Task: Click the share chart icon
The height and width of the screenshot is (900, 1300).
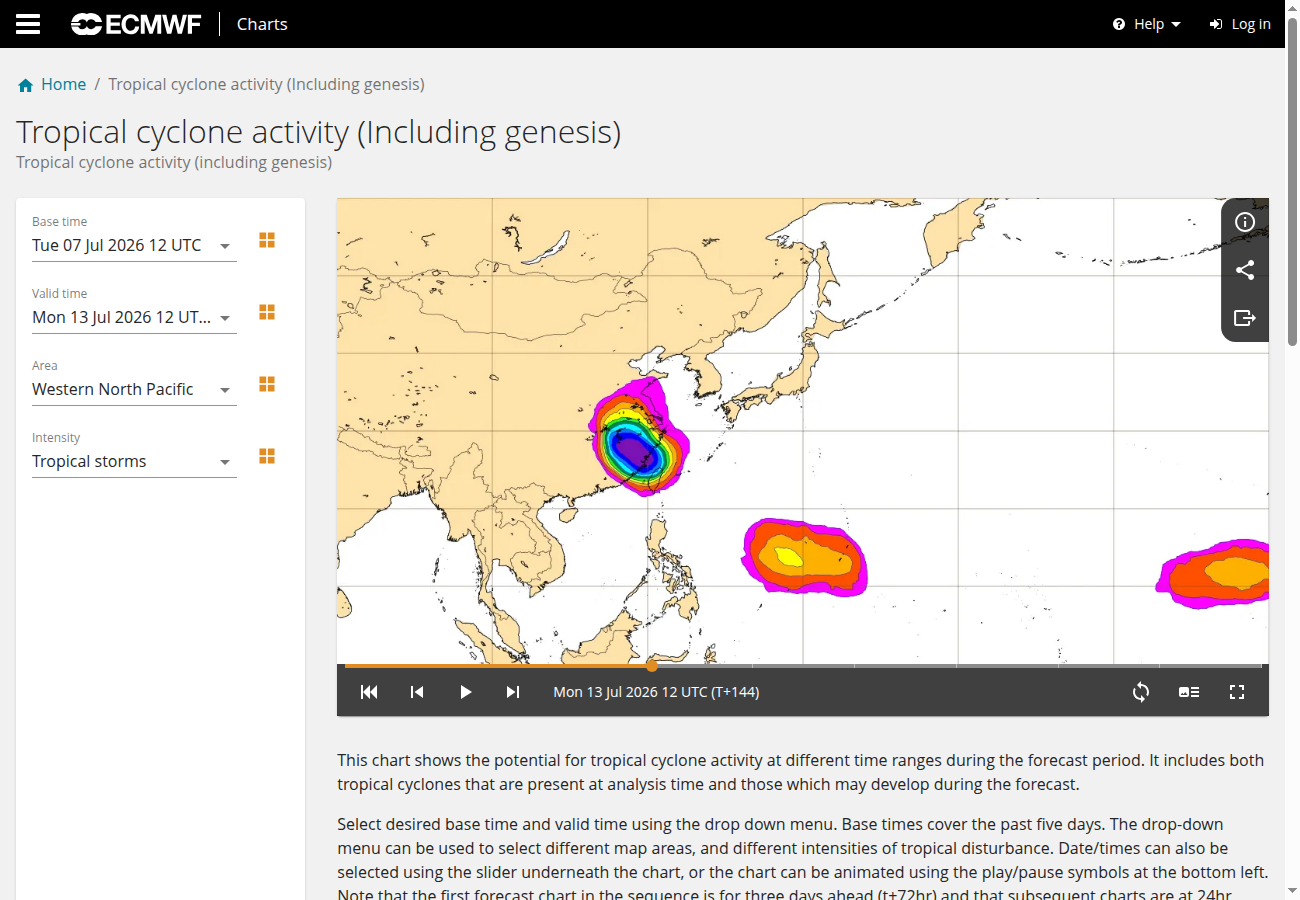Action: click(x=1245, y=270)
